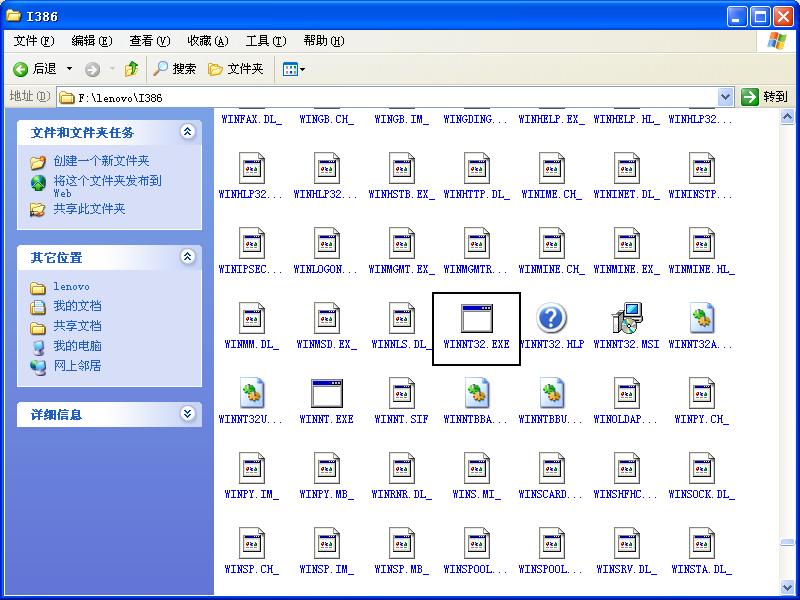Screen dimensions: 800x600
Task: Select the WINHTTP.DL_ file icon
Action: [x=477, y=168]
